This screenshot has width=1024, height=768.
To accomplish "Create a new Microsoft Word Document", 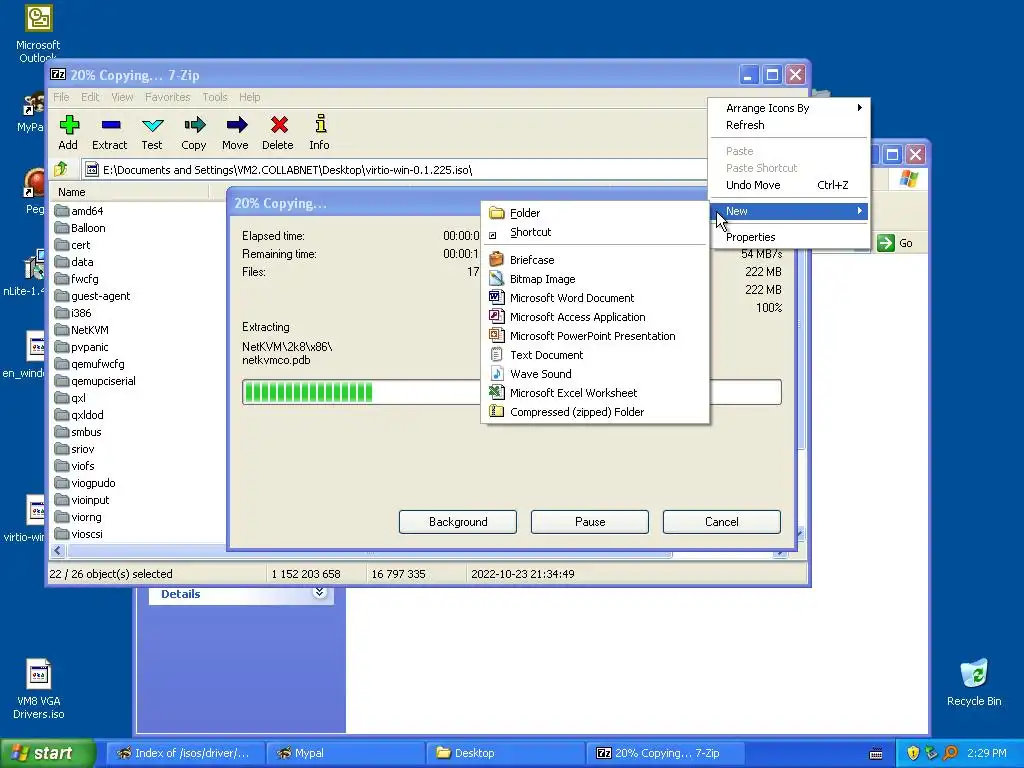I will point(595,298).
